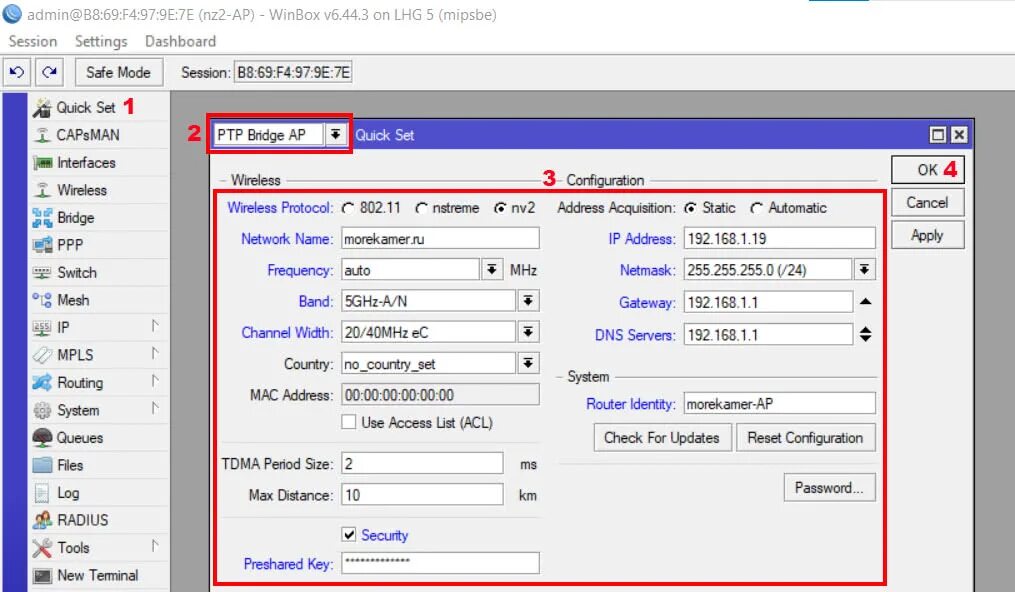Select the 802.11 wireless protocol
The width and height of the screenshot is (1015, 592).
point(348,208)
